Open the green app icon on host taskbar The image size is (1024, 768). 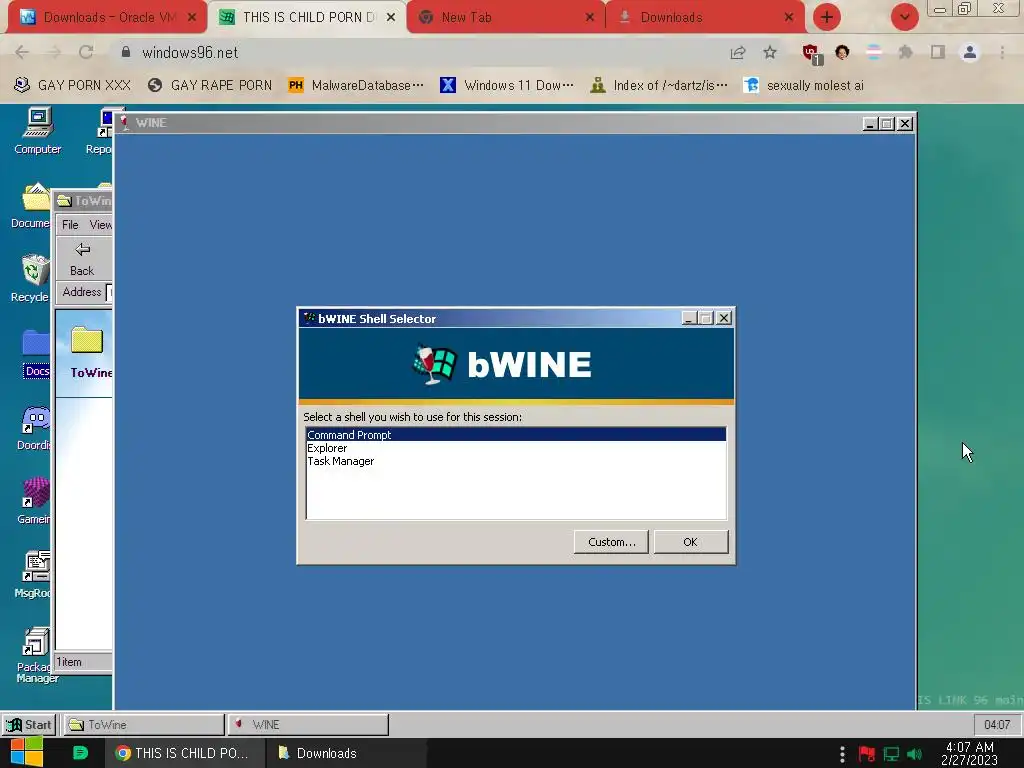80,753
